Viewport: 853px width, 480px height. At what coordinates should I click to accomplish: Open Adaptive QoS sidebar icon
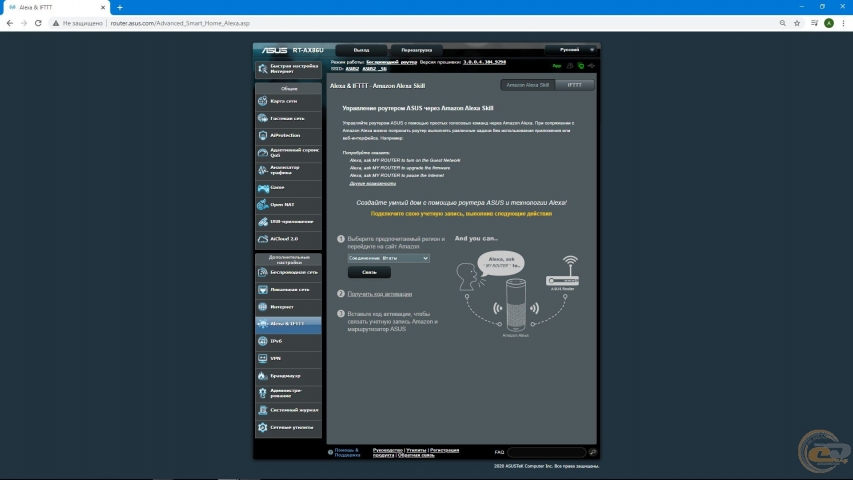tap(263, 152)
